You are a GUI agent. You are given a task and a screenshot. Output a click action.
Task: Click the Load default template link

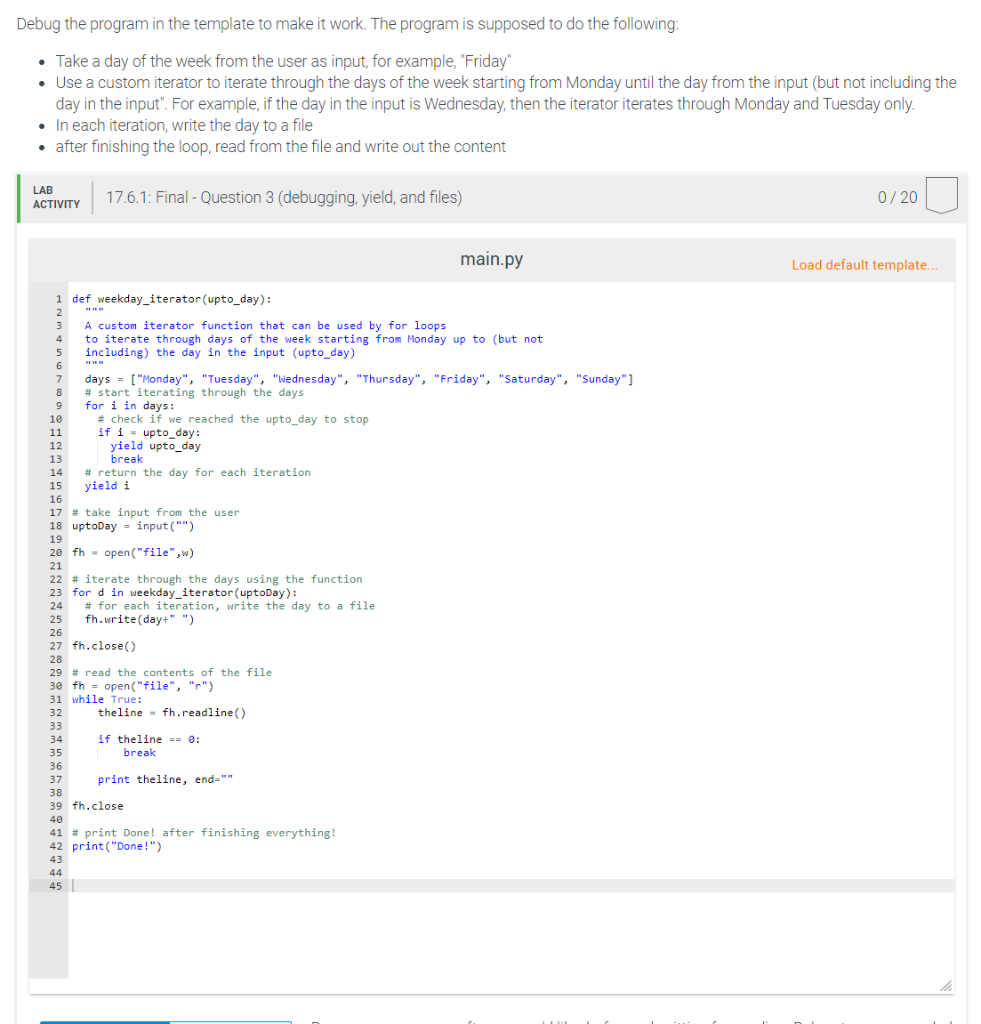(x=863, y=264)
